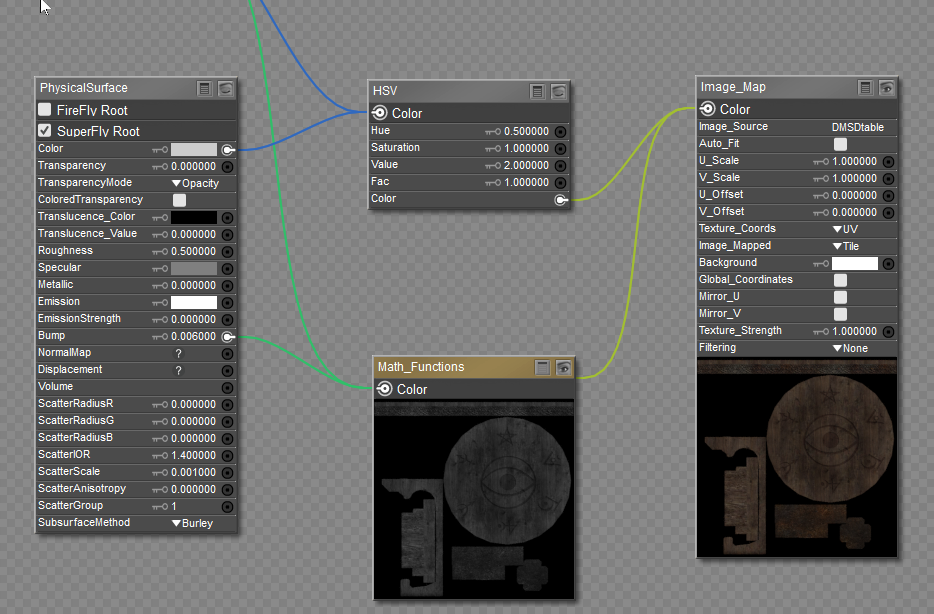Click the Image_Map texture preview thumbnail
The image size is (934, 614).
coord(797,457)
